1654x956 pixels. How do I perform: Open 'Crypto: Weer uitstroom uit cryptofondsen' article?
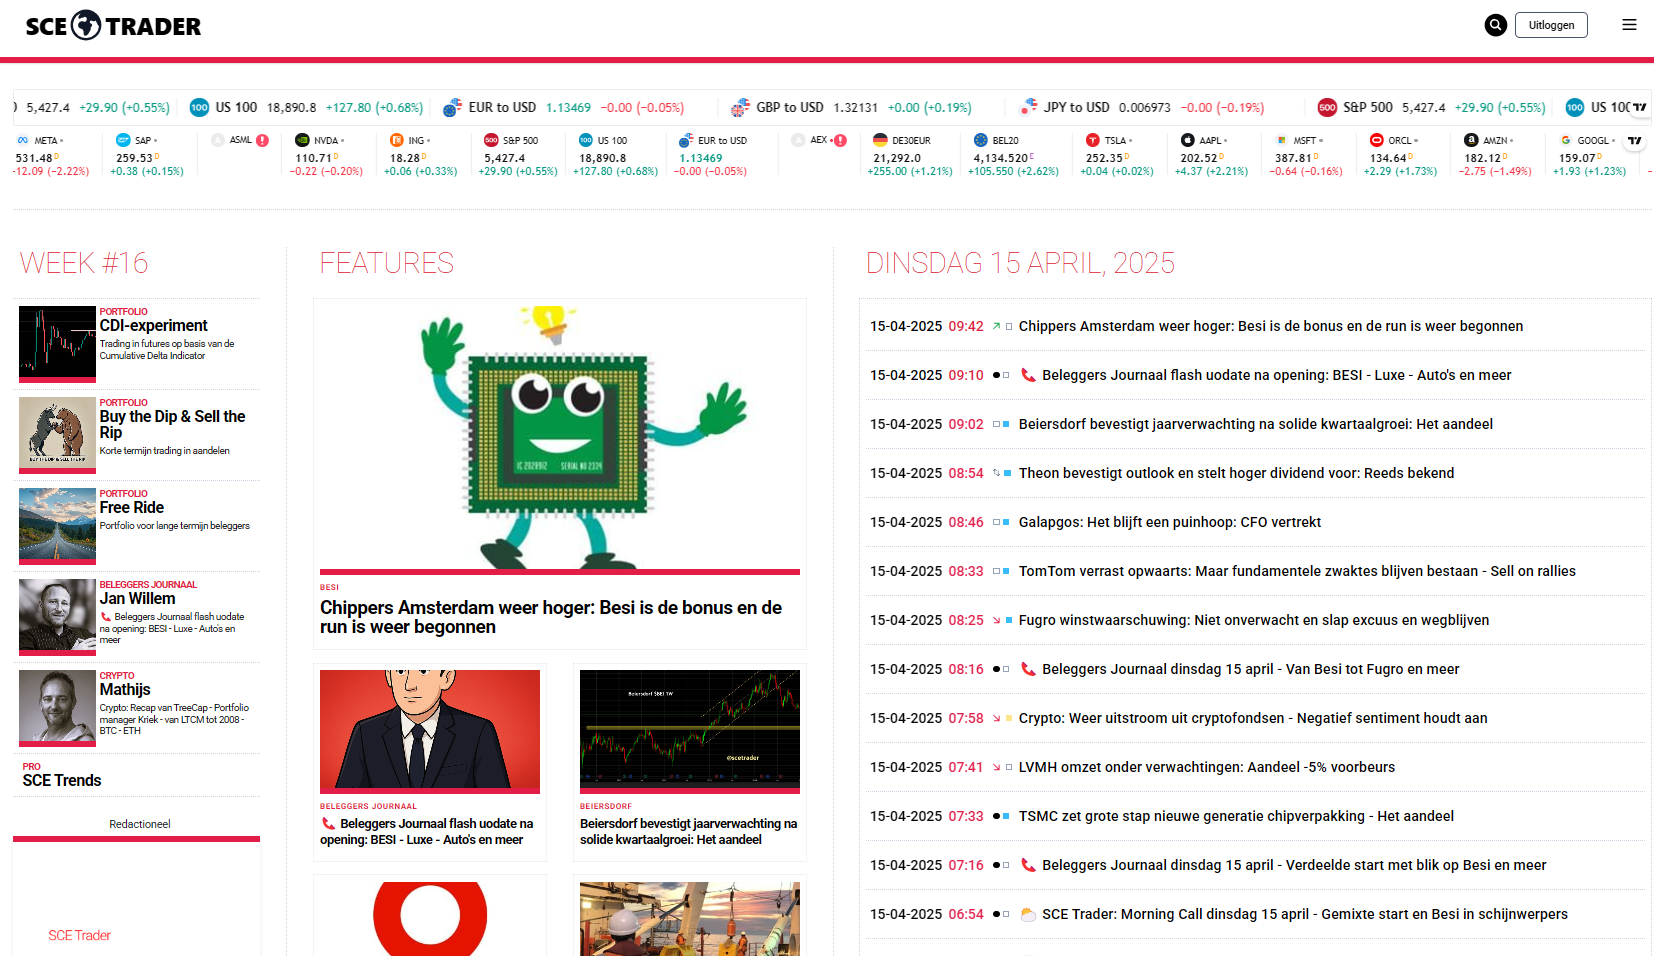[1253, 718]
